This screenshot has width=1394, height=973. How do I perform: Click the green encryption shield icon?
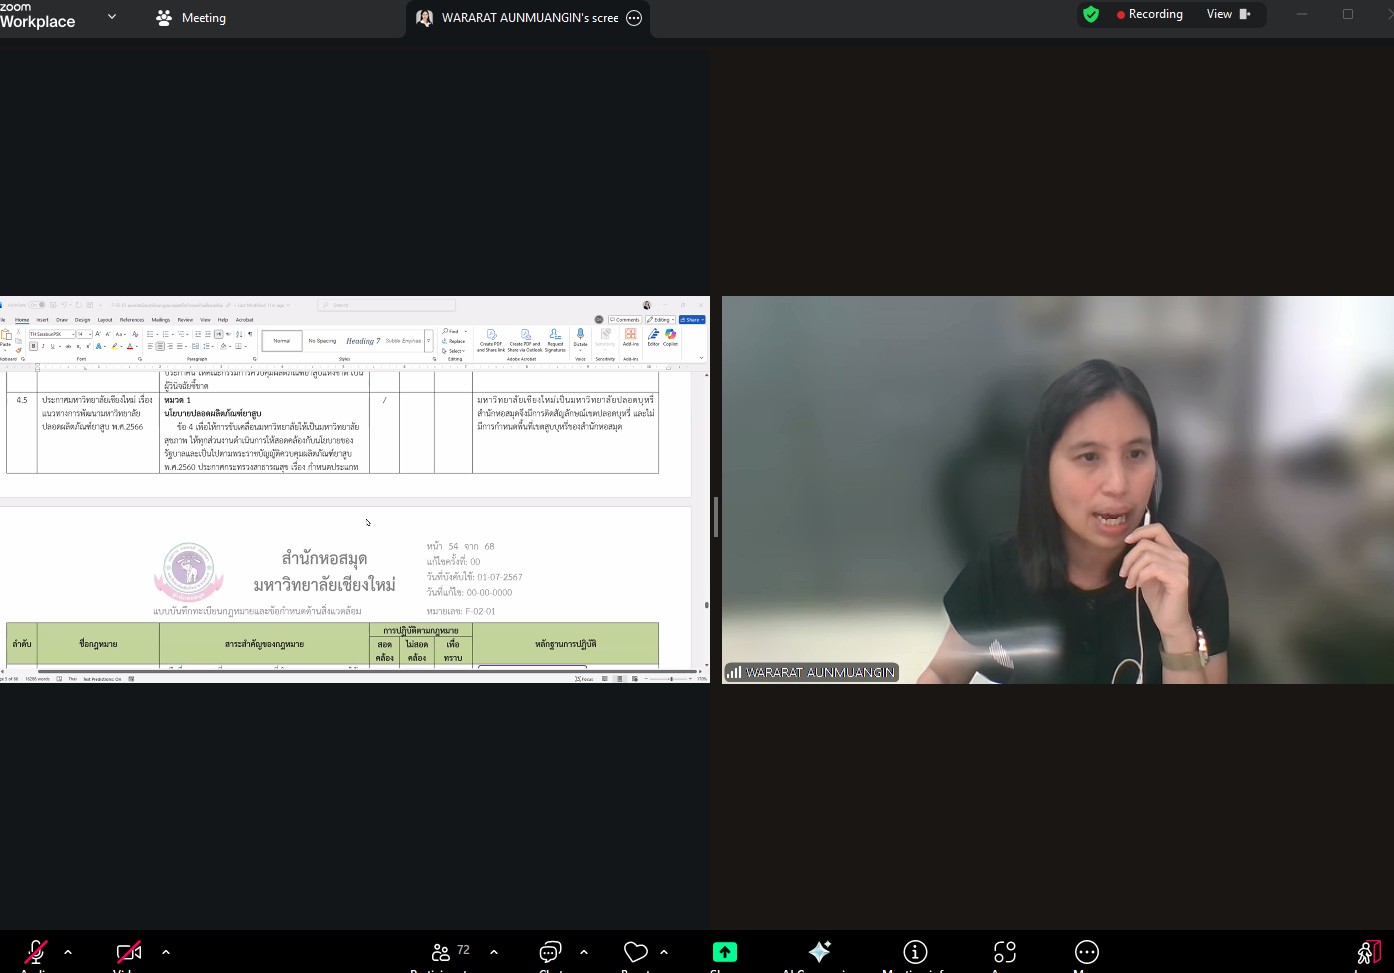(1091, 14)
